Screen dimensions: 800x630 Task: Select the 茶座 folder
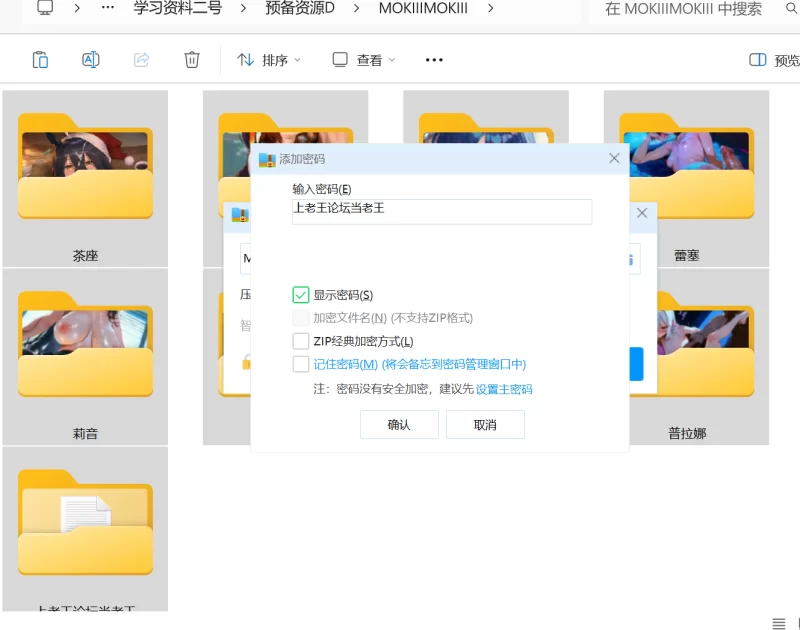pyautogui.click(x=85, y=179)
